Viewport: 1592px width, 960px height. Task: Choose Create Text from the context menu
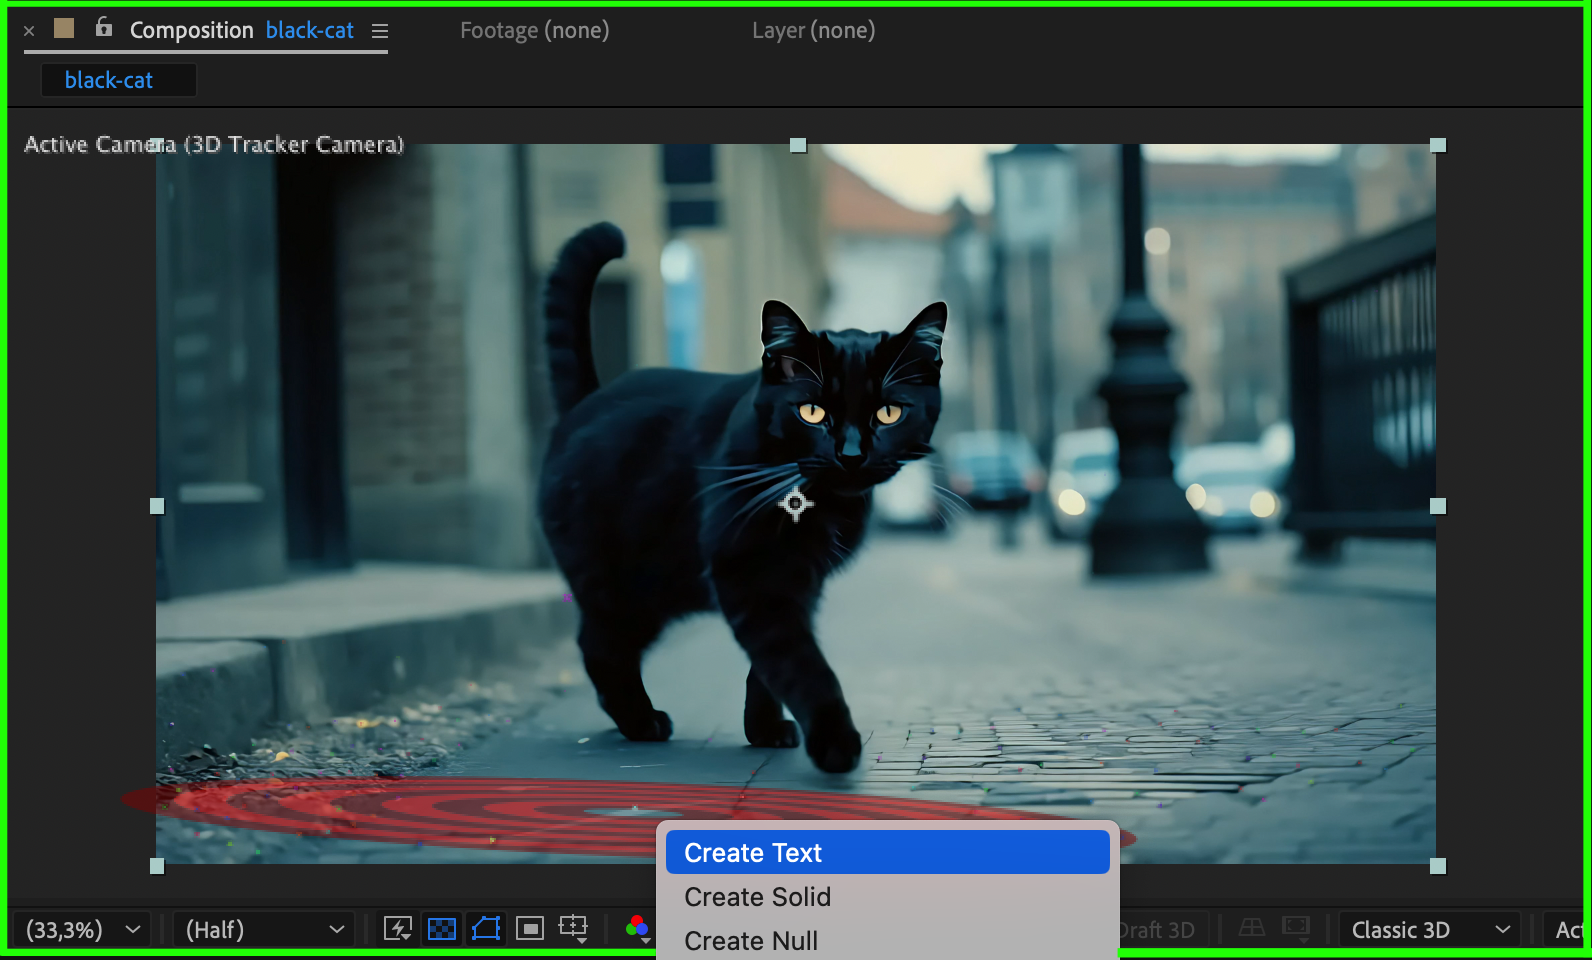coord(888,853)
